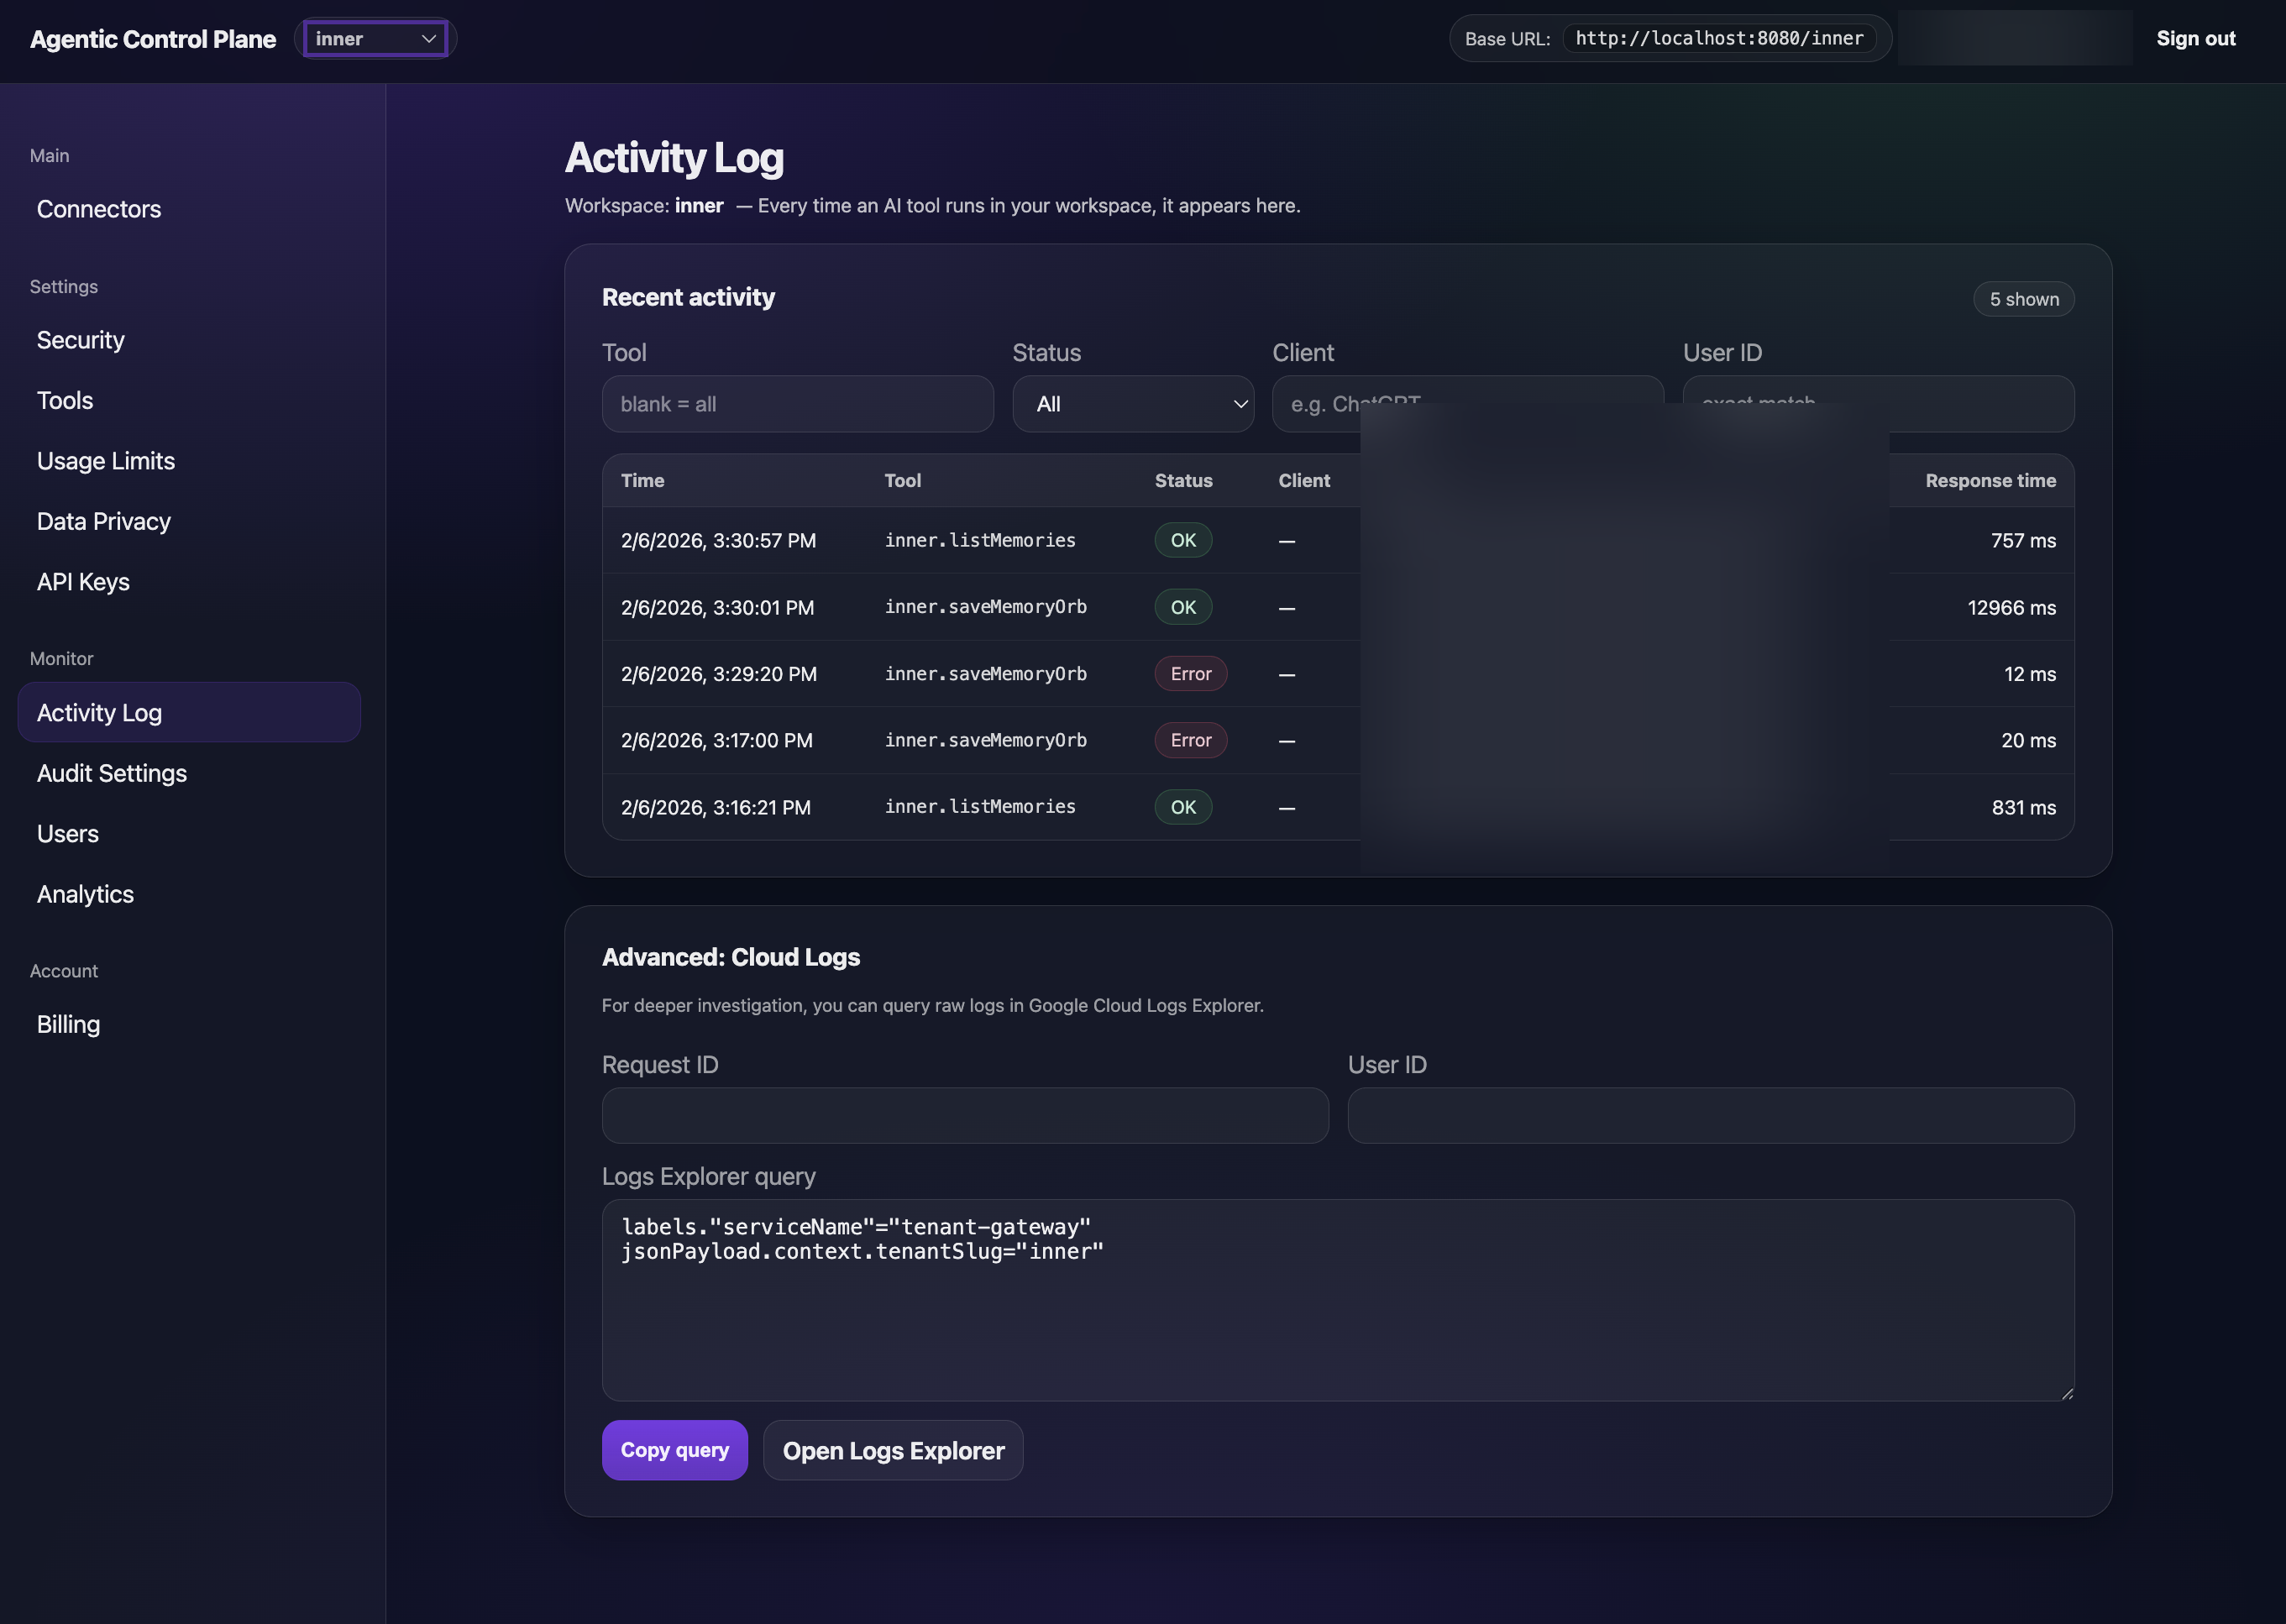2286x1624 pixels.
Task: Open the Data Privacy settings
Action: point(103,520)
